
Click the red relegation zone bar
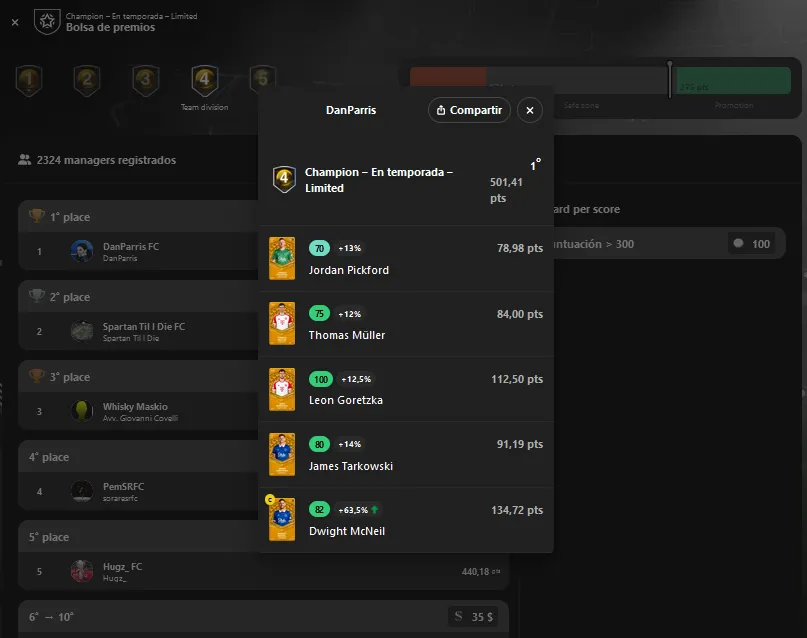point(448,77)
